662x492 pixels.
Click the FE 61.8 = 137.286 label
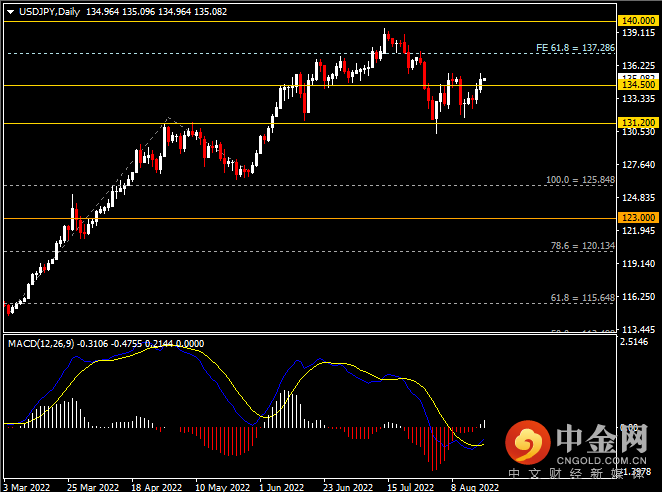click(x=575, y=48)
